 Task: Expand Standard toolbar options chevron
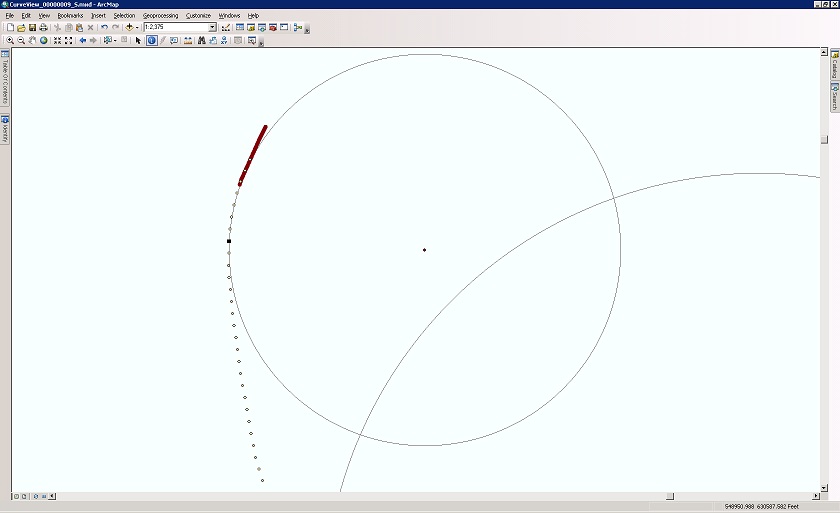[x=307, y=30]
